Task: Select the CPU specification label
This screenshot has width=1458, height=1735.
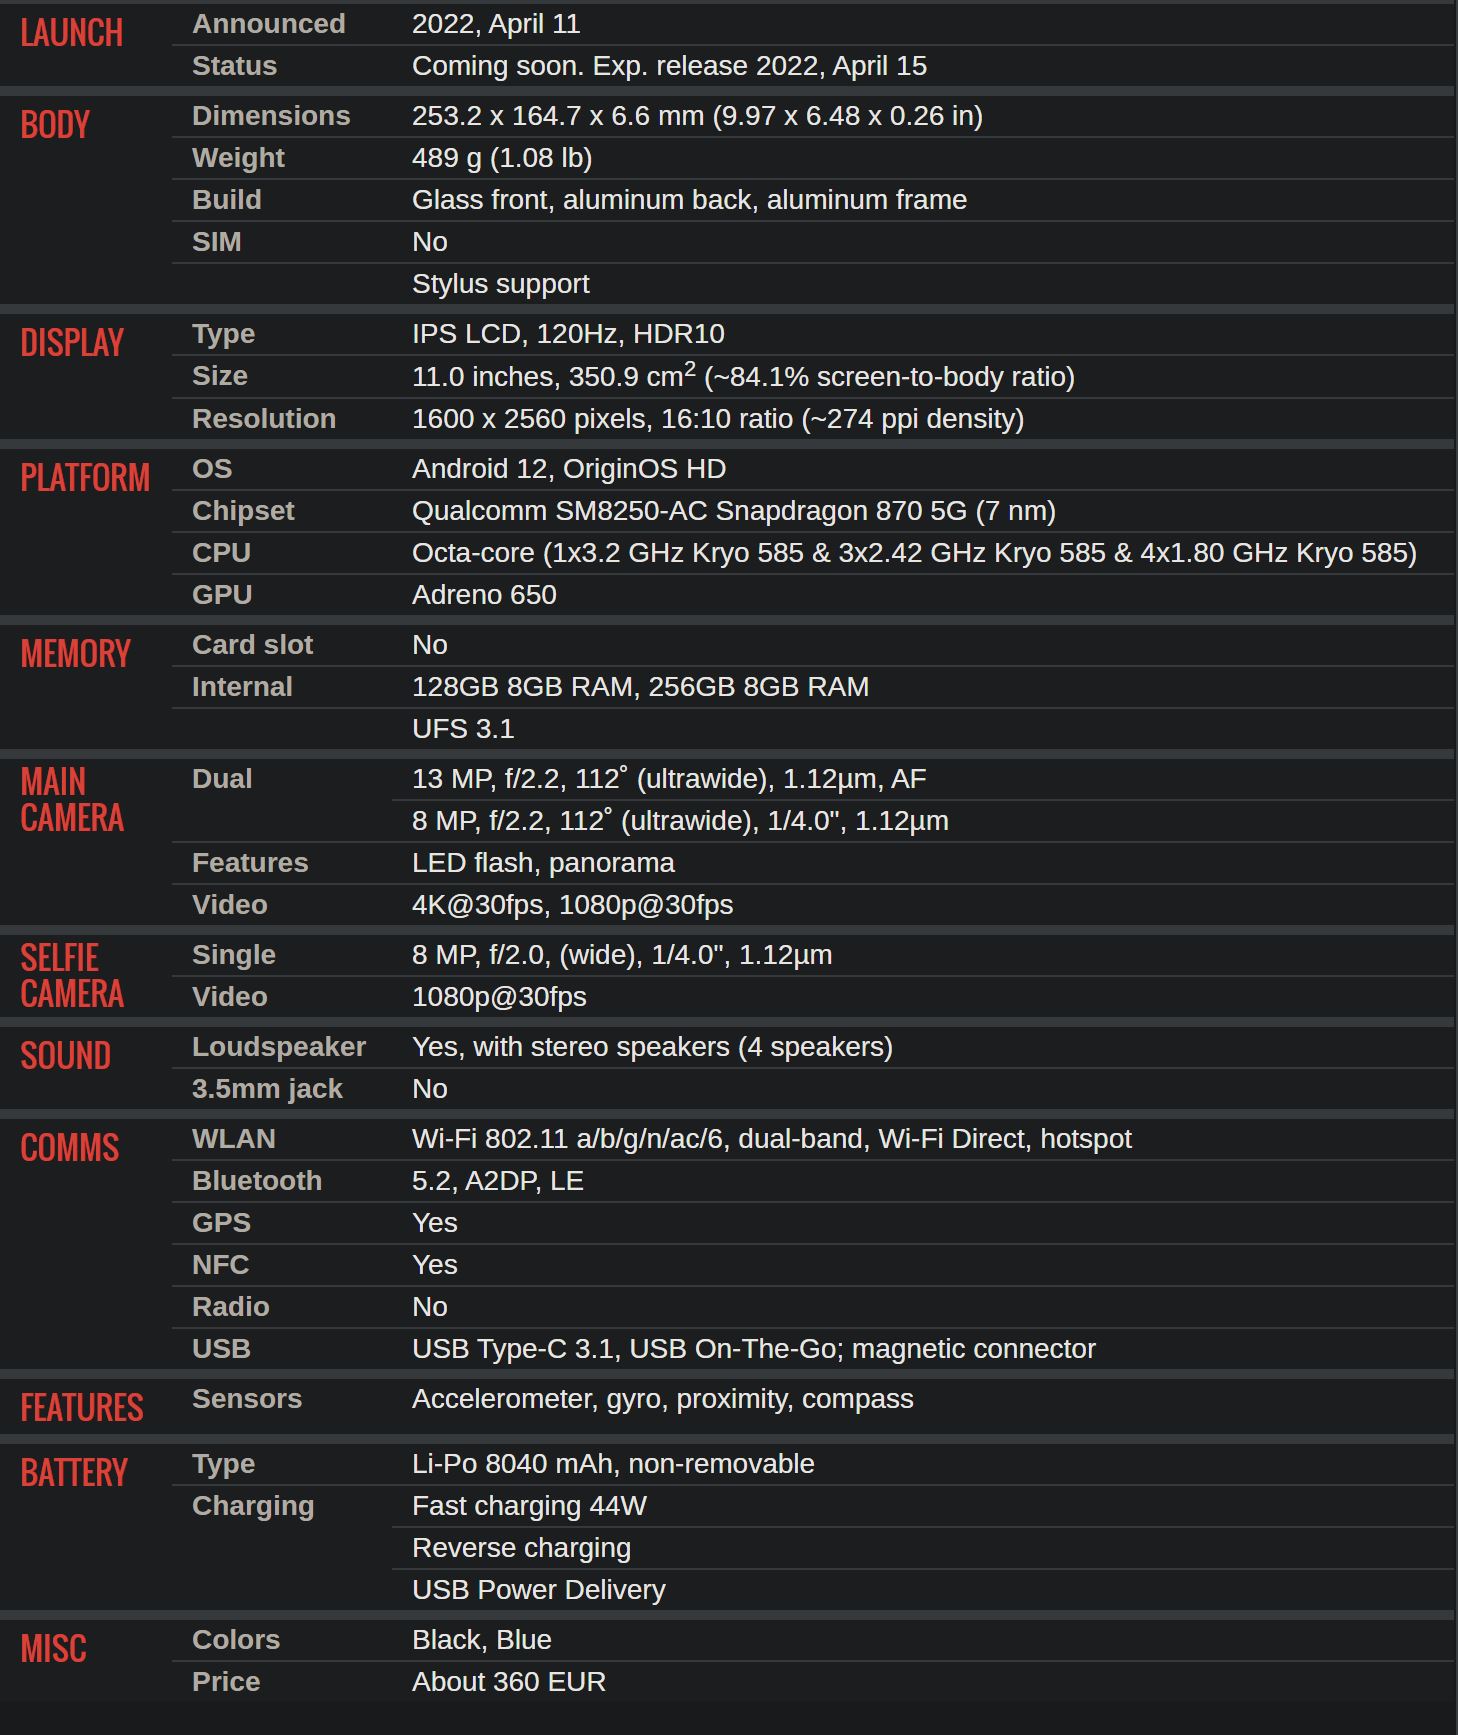Action: (x=221, y=553)
